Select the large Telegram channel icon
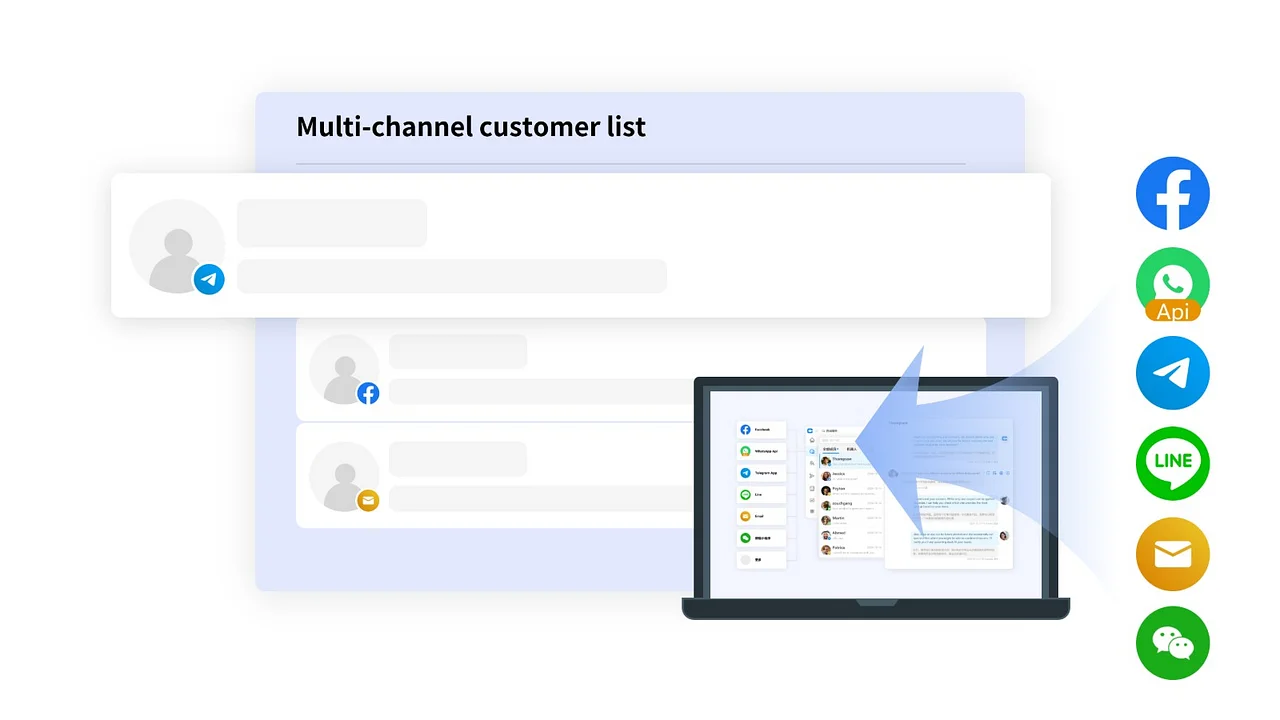Viewport: 1280px width, 720px height. 1172,373
